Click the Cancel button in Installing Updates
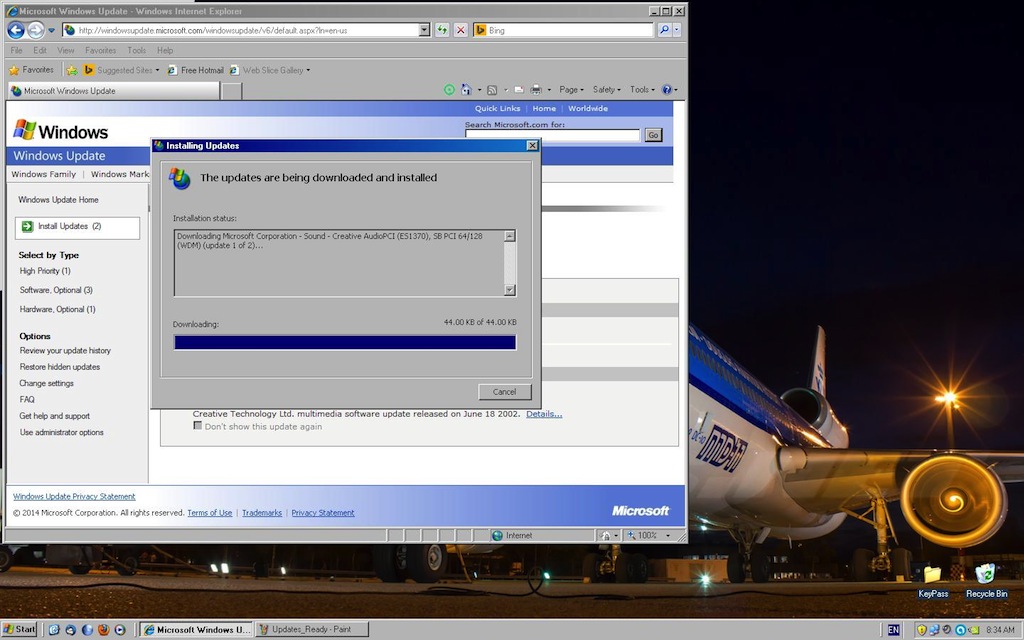1024x640 pixels. coord(504,392)
